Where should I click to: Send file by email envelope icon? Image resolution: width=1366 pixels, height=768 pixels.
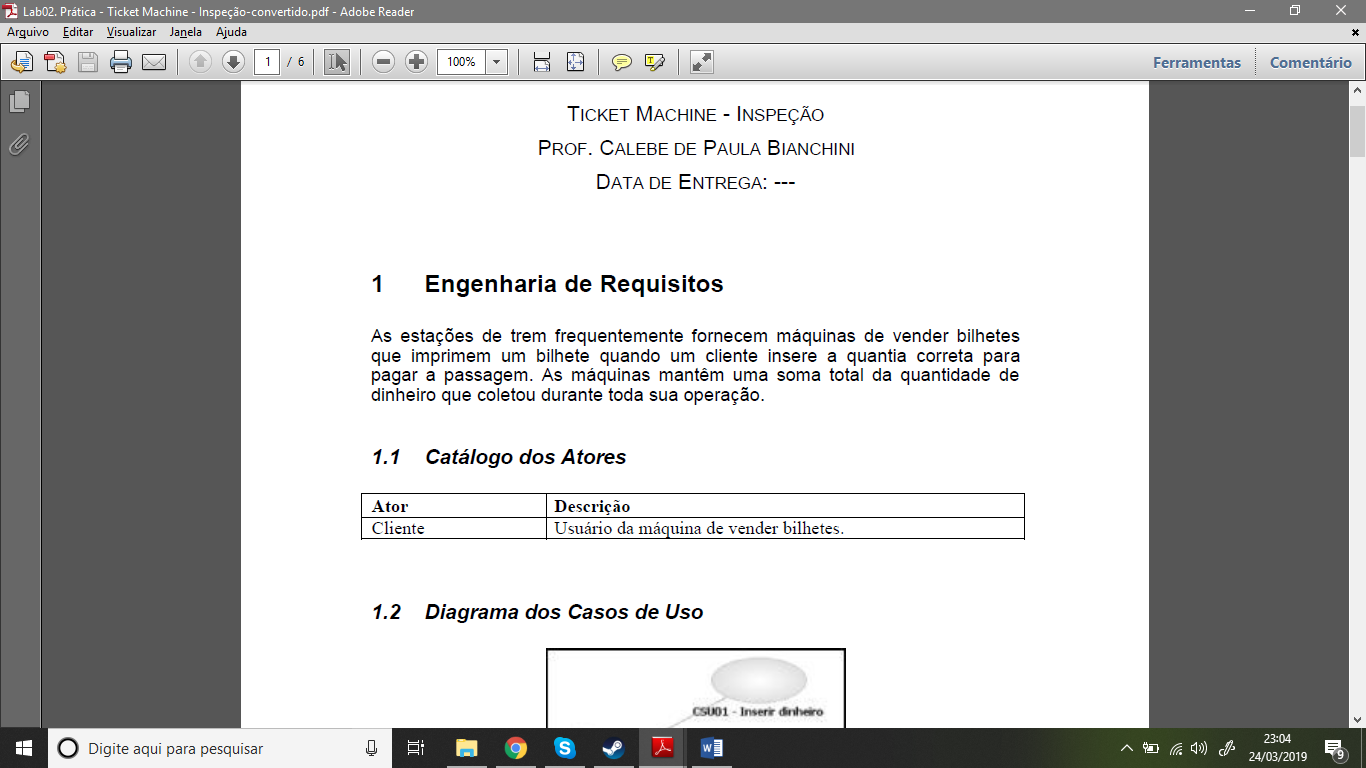[154, 62]
